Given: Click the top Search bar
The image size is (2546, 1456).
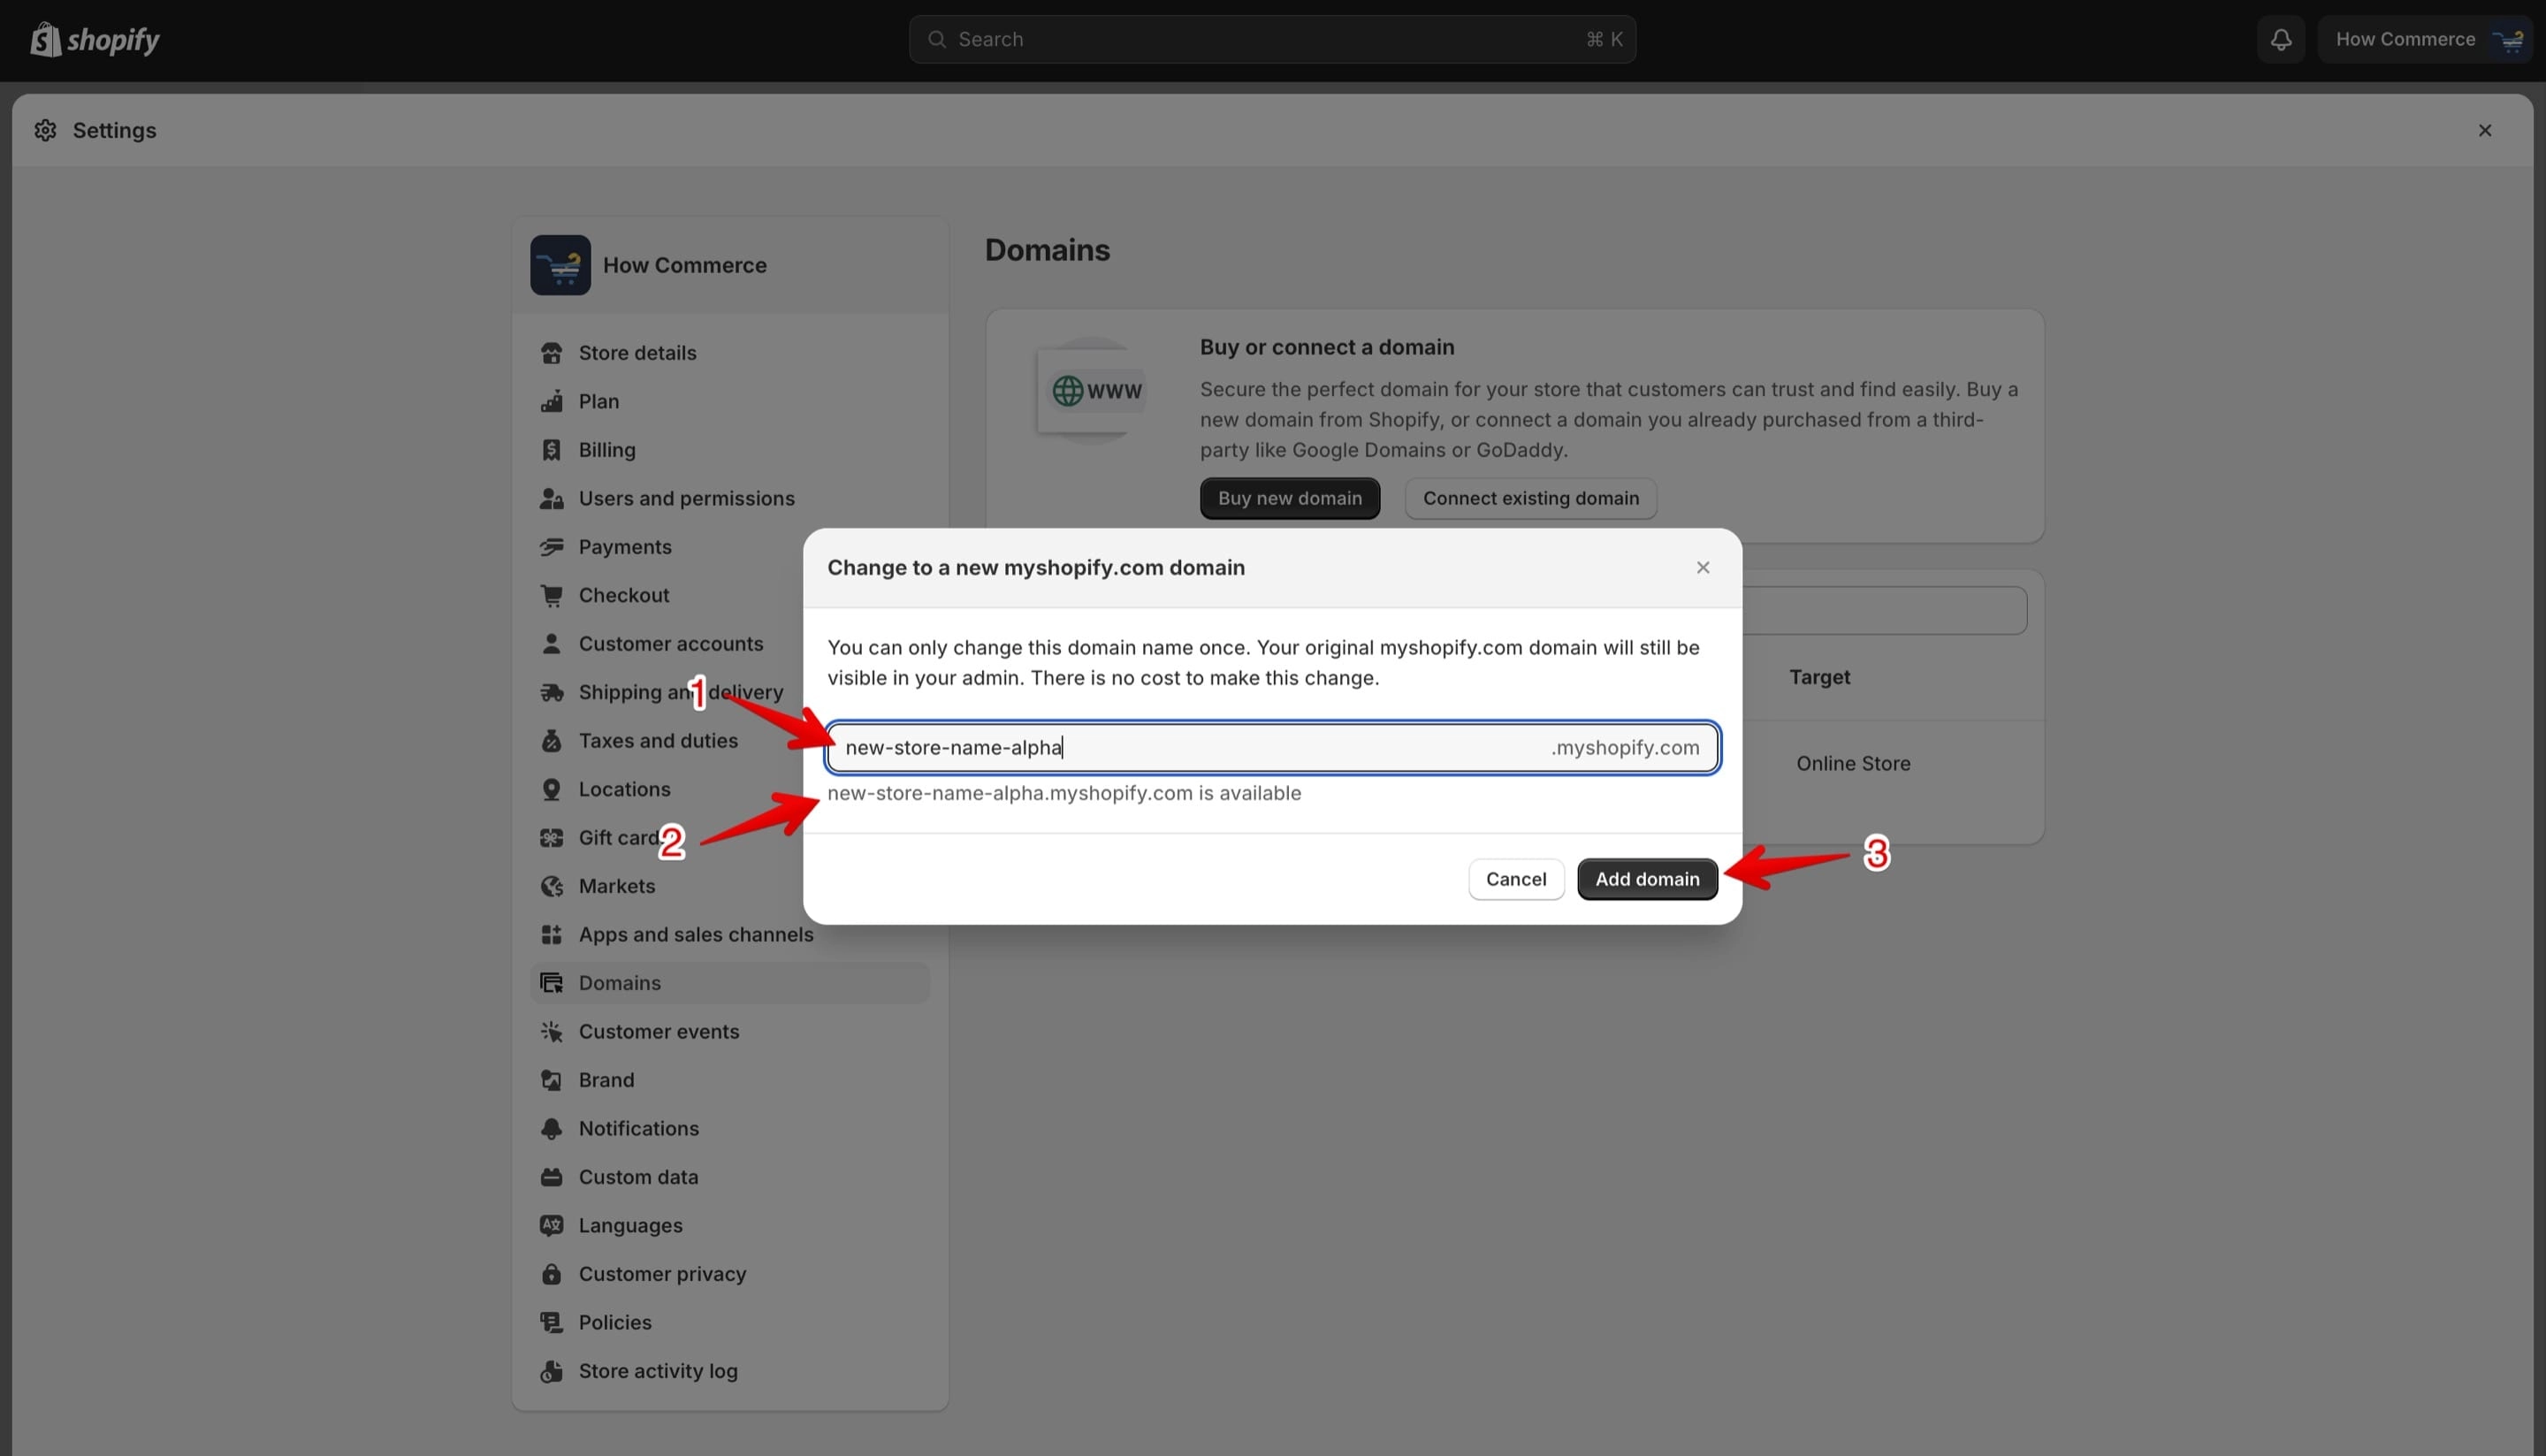Looking at the screenshot, I should (x=1273, y=39).
